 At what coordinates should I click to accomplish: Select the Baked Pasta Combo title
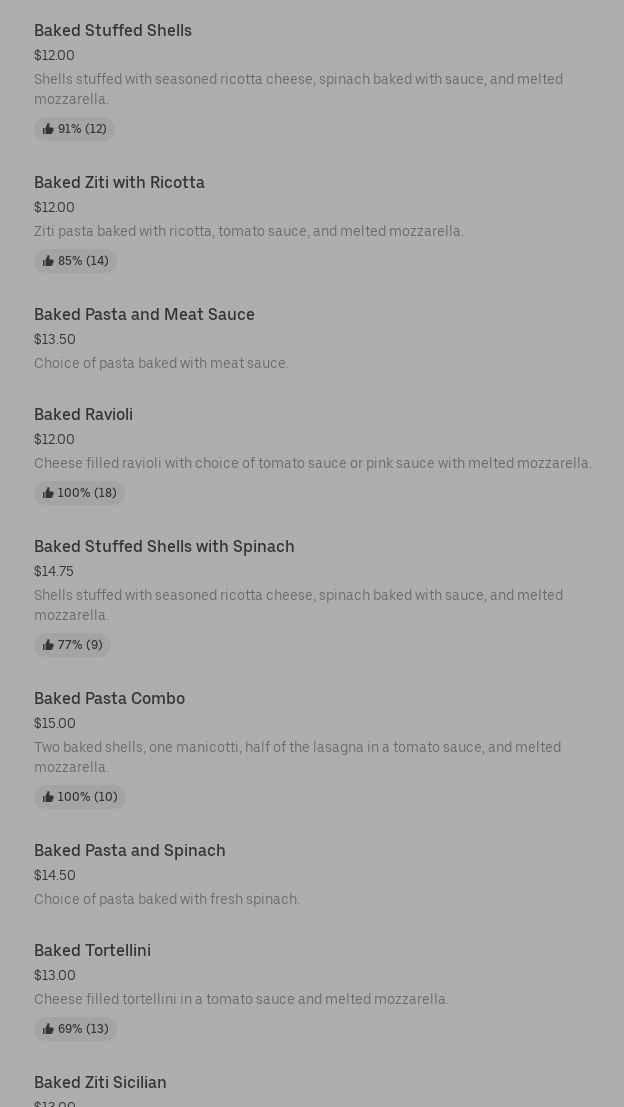pos(109,699)
